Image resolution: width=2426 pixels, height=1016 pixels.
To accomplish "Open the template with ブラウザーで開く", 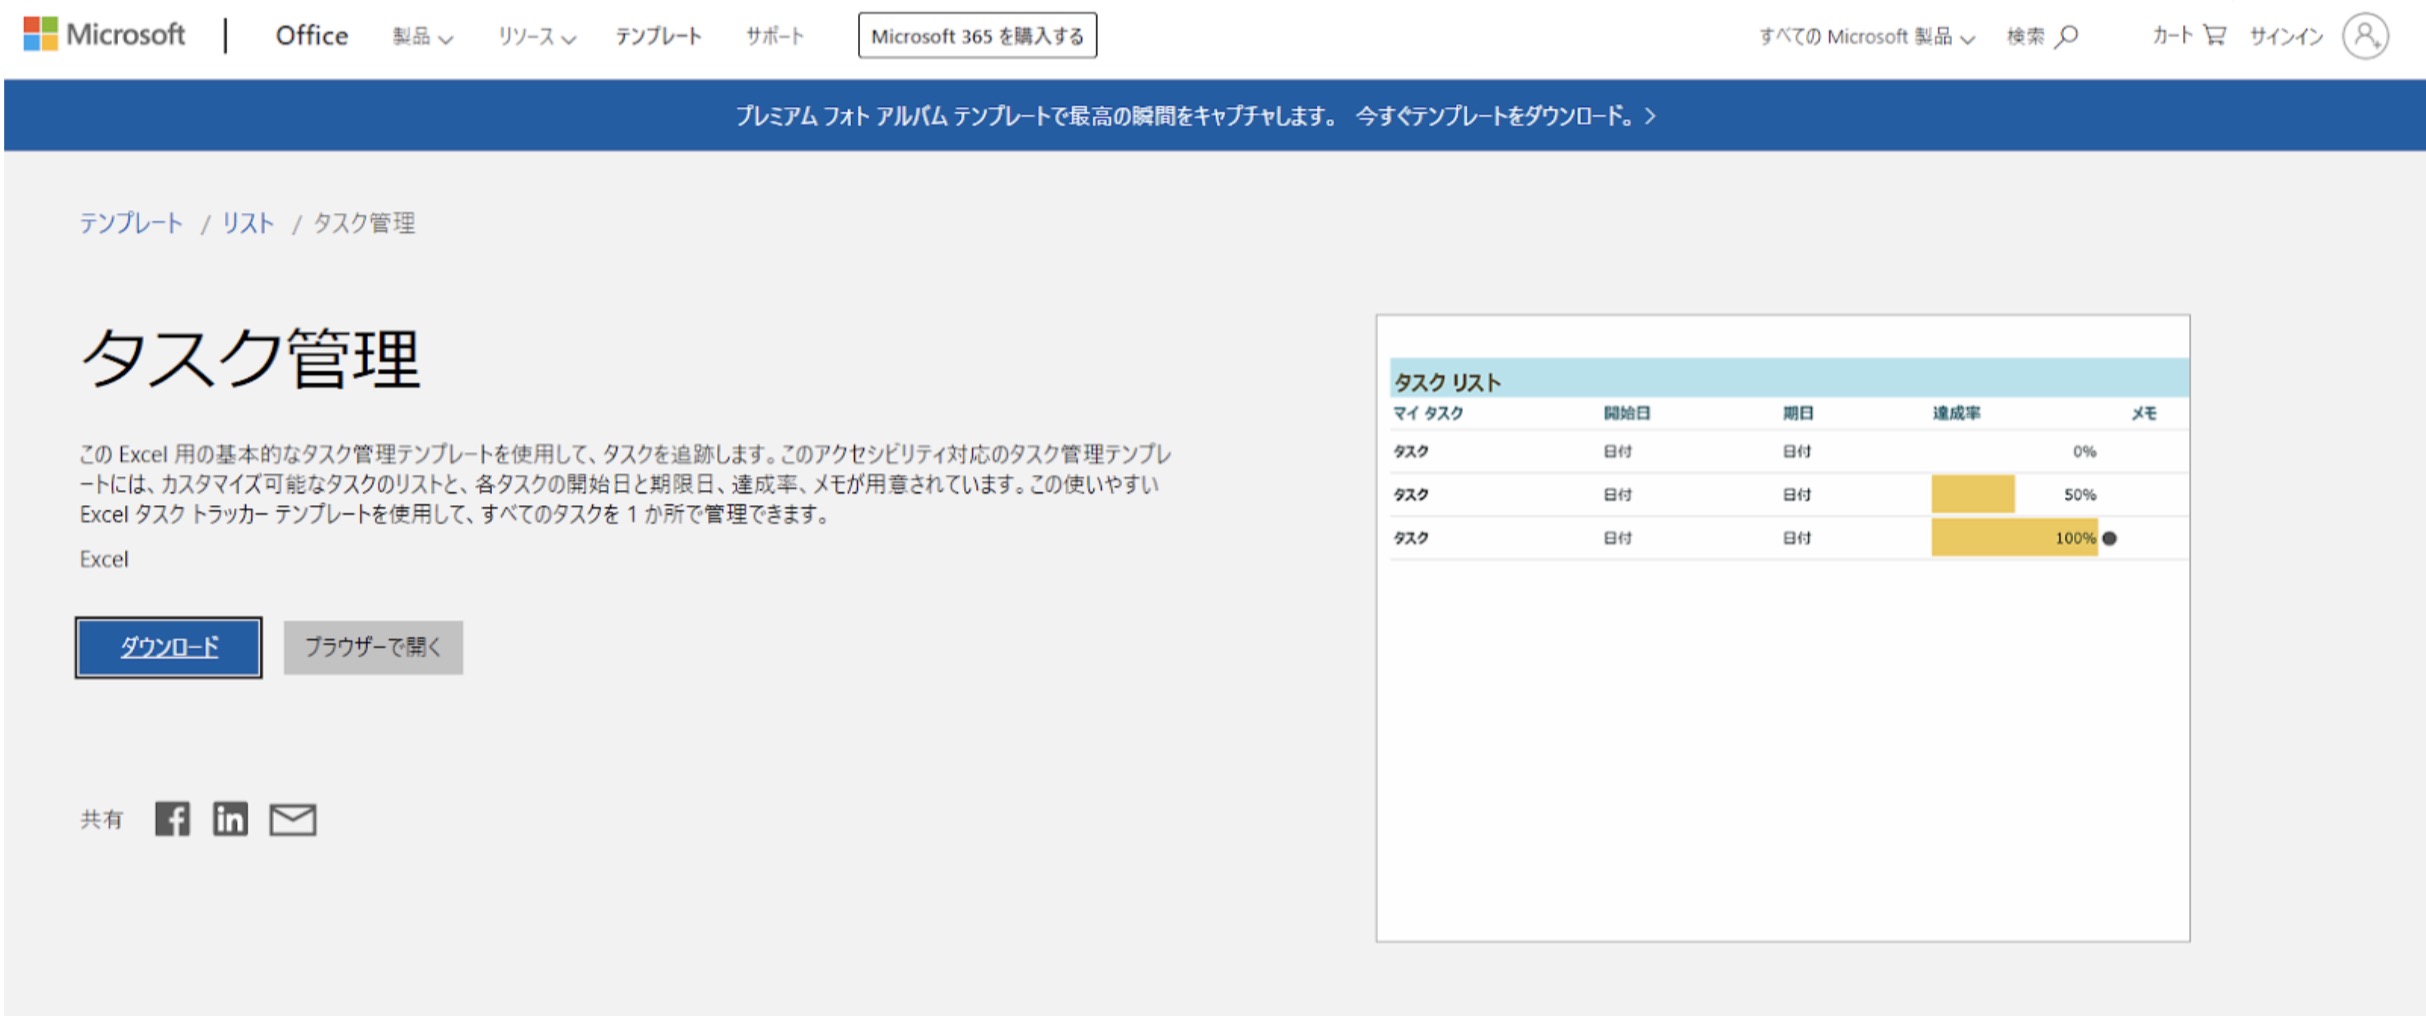I will tap(373, 647).
